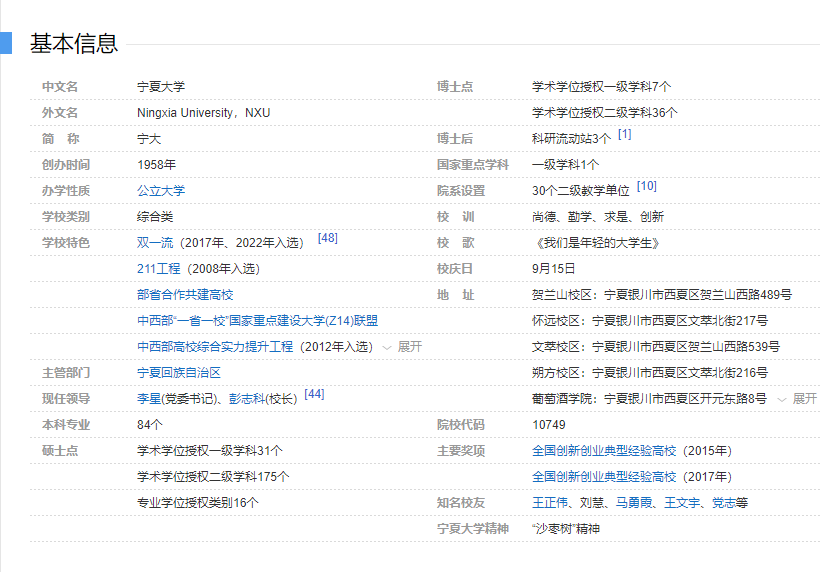The height and width of the screenshot is (572, 830).
Task: Click reference marker [44] beside 彭志科
Action: [x=314, y=394]
